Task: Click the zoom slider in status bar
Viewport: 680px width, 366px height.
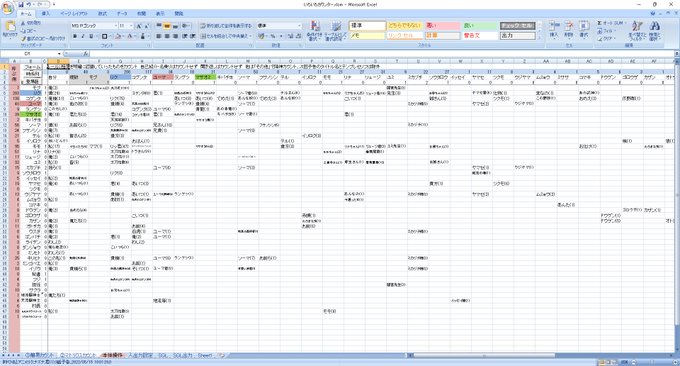Action: [x=653, y=362]
